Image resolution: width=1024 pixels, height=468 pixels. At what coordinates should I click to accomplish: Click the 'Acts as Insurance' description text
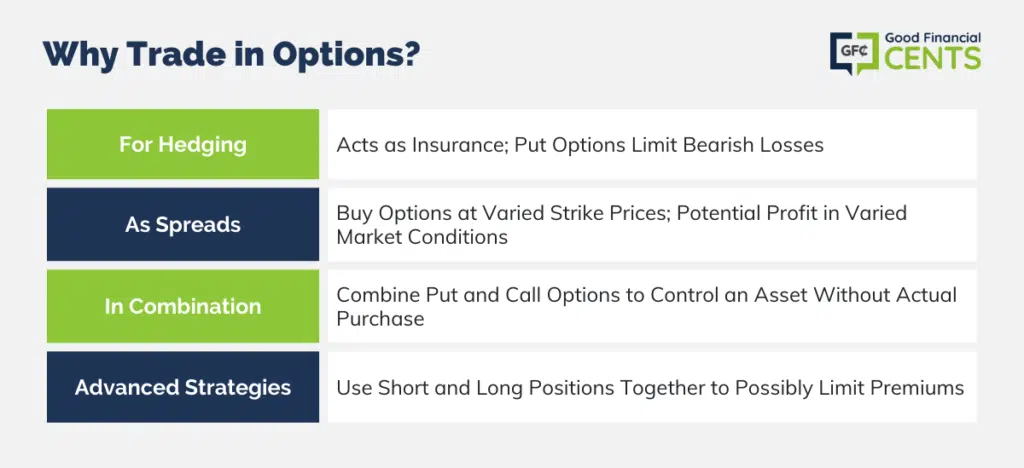coord(422,144)
